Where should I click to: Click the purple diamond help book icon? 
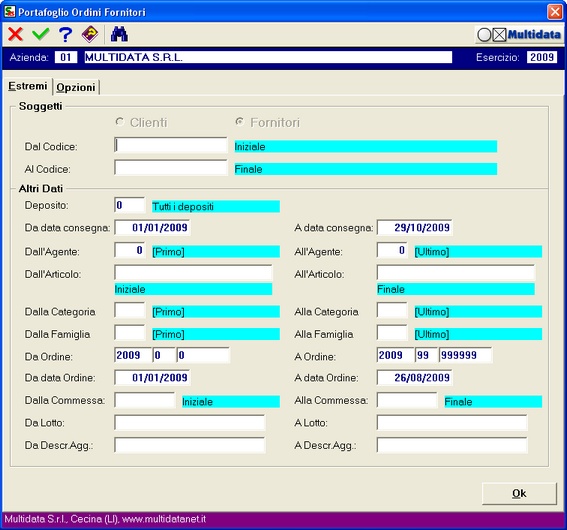(x=90, y=34)
